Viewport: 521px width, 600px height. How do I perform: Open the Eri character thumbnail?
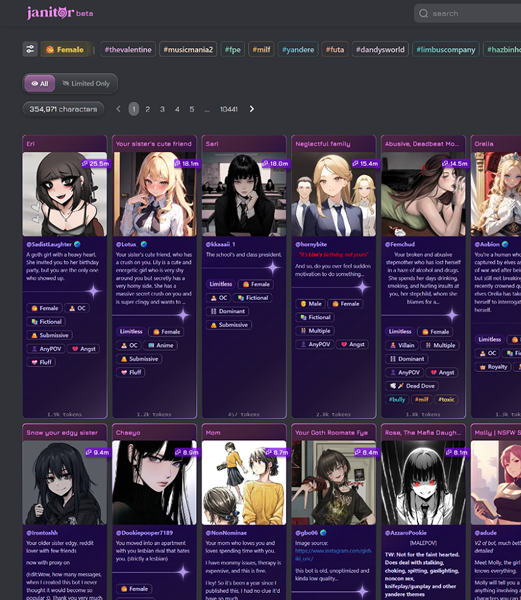pos(65,194)
